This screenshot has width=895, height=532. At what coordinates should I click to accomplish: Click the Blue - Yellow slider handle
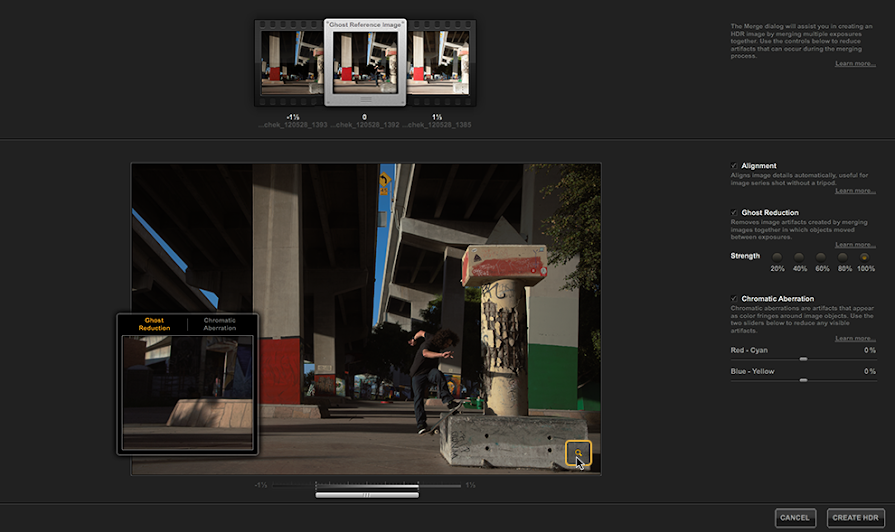[803, 380]
